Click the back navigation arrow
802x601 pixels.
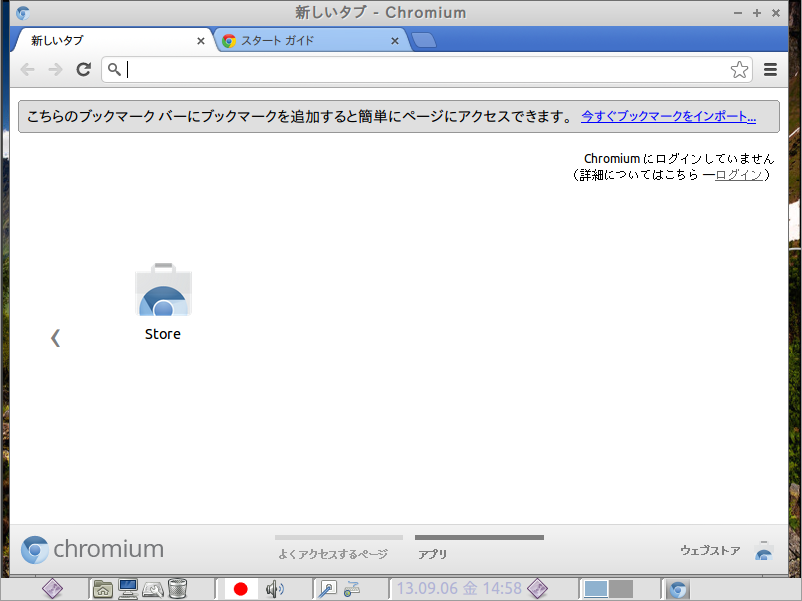coord(27,69)
